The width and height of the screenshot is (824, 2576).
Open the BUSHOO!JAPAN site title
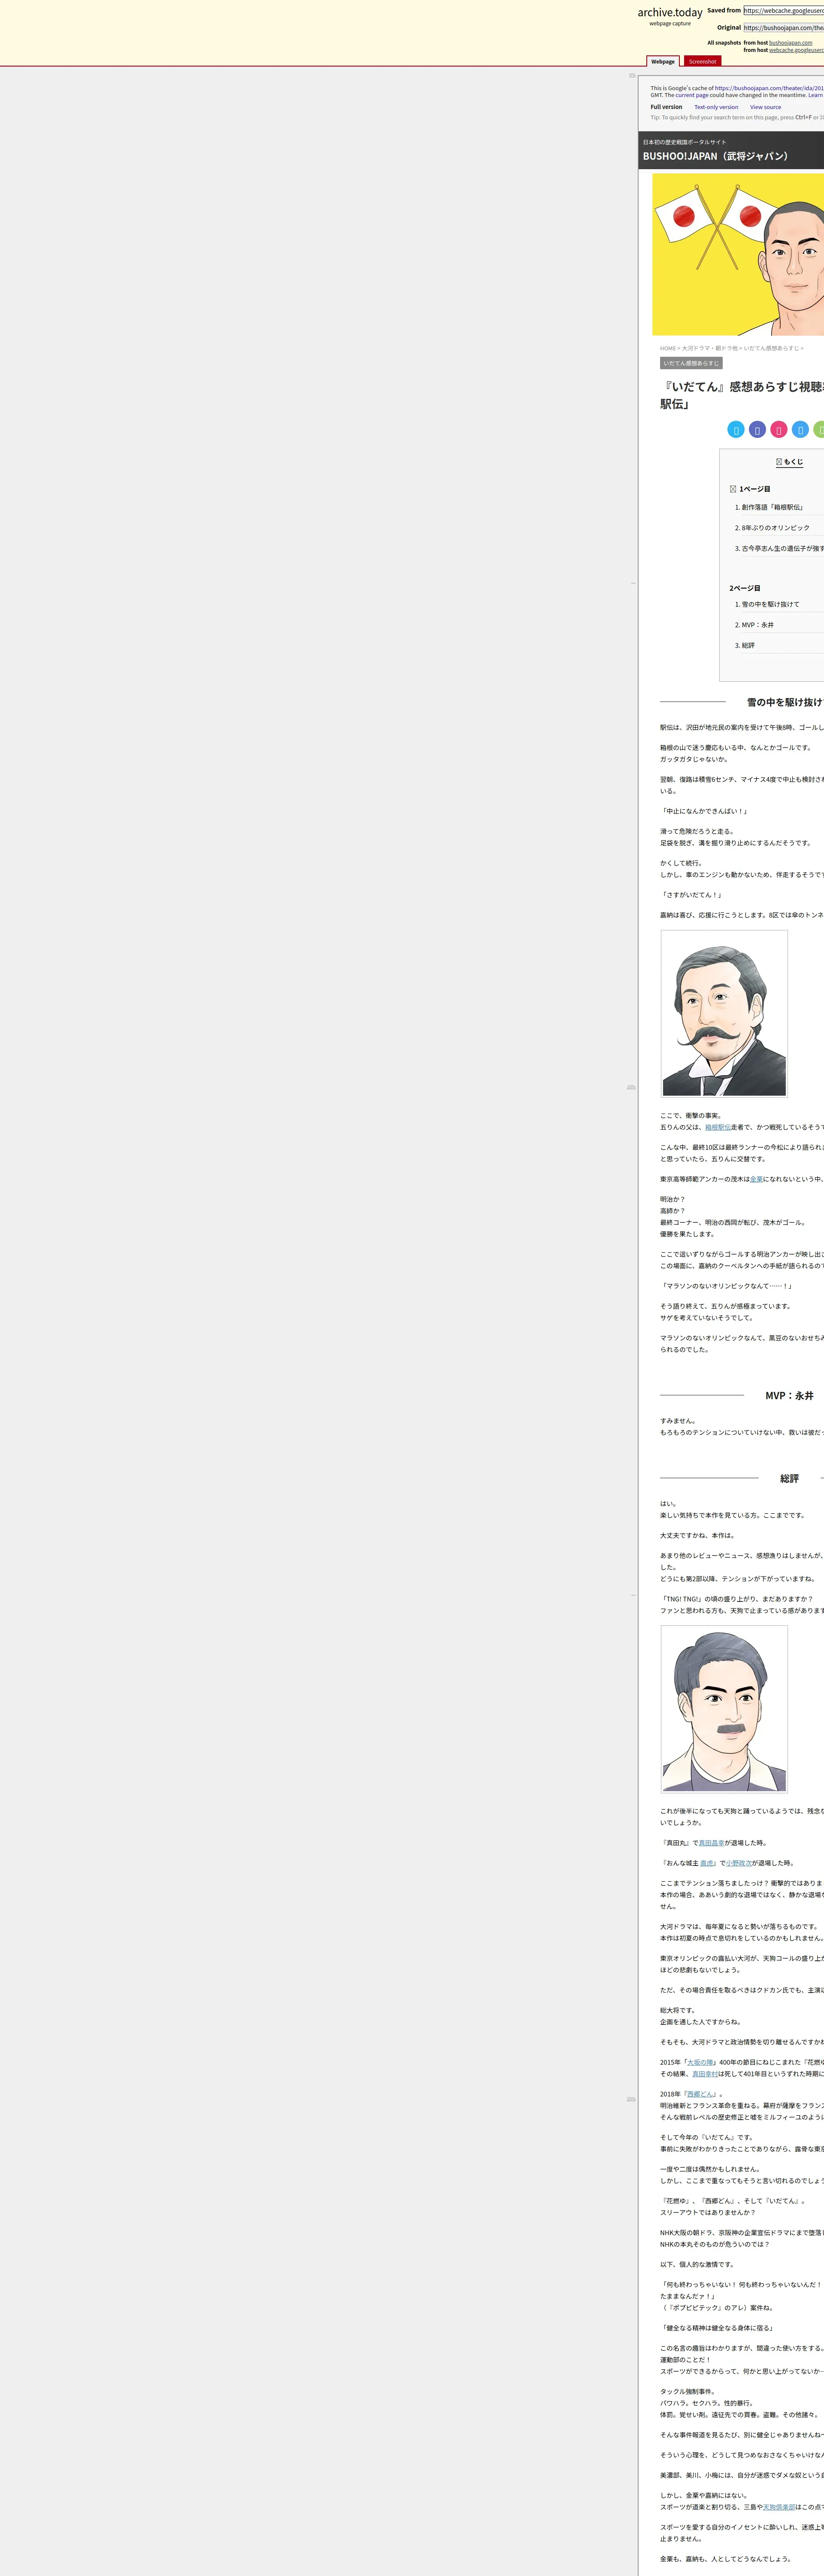click(715, 156)
